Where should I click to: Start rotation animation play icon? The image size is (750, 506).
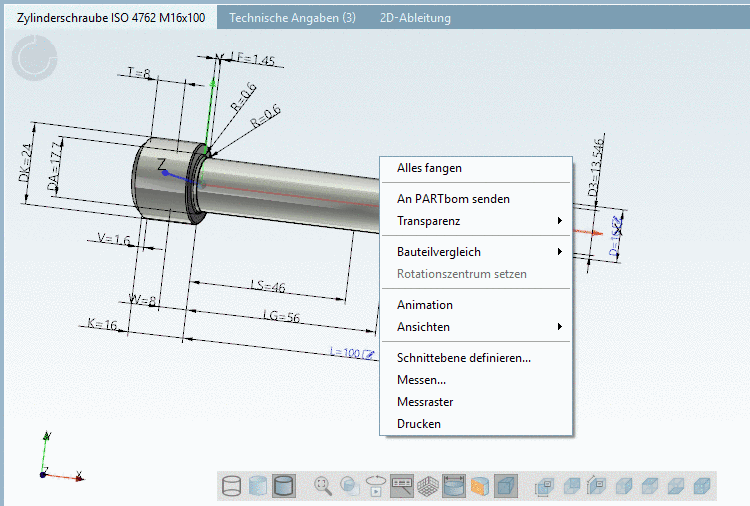376,486
